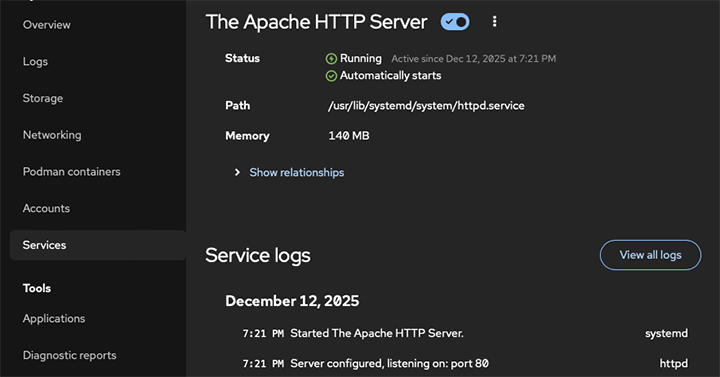
Task: Go to Storage in the sidebar
Action: [43, 98]
